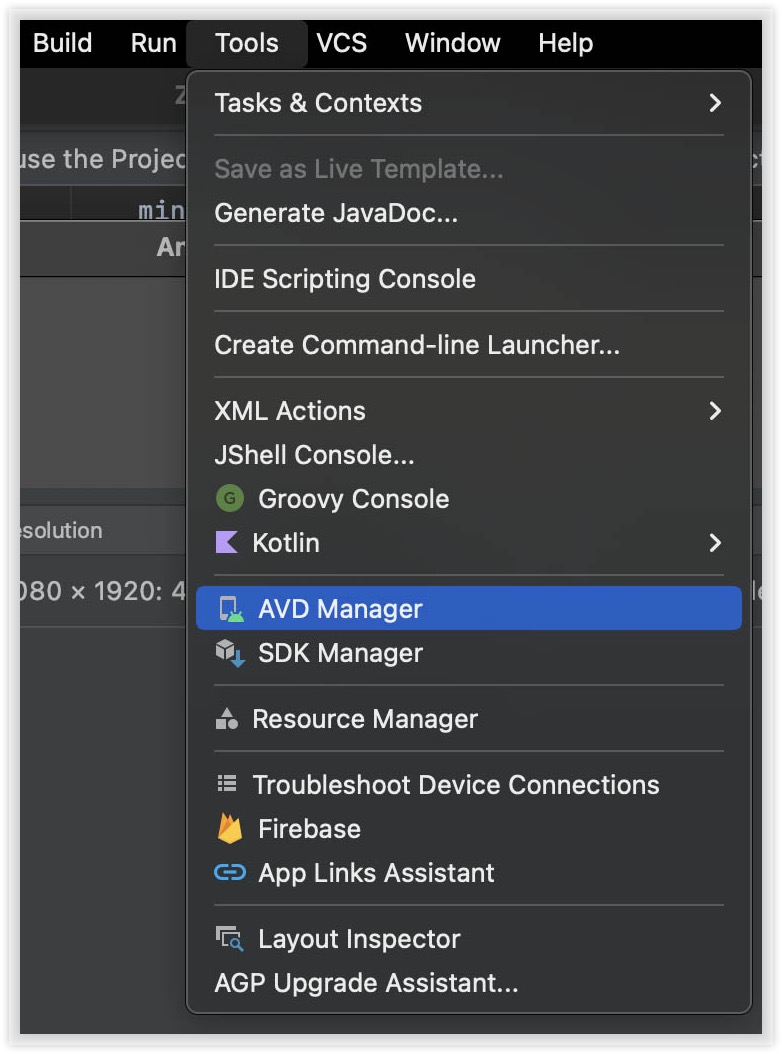Click the SDK Manager box icon
The width and height of the screenshot is (782, 1054).
(x=230, y=653)
